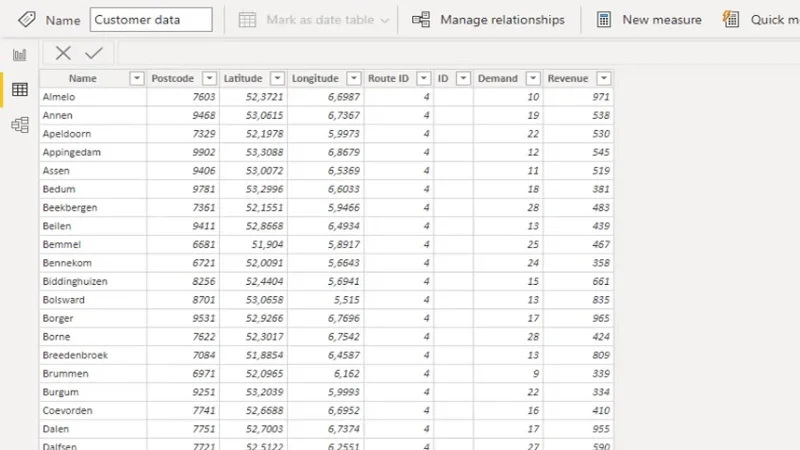
Task: Create a New measure
Action: 662,20
